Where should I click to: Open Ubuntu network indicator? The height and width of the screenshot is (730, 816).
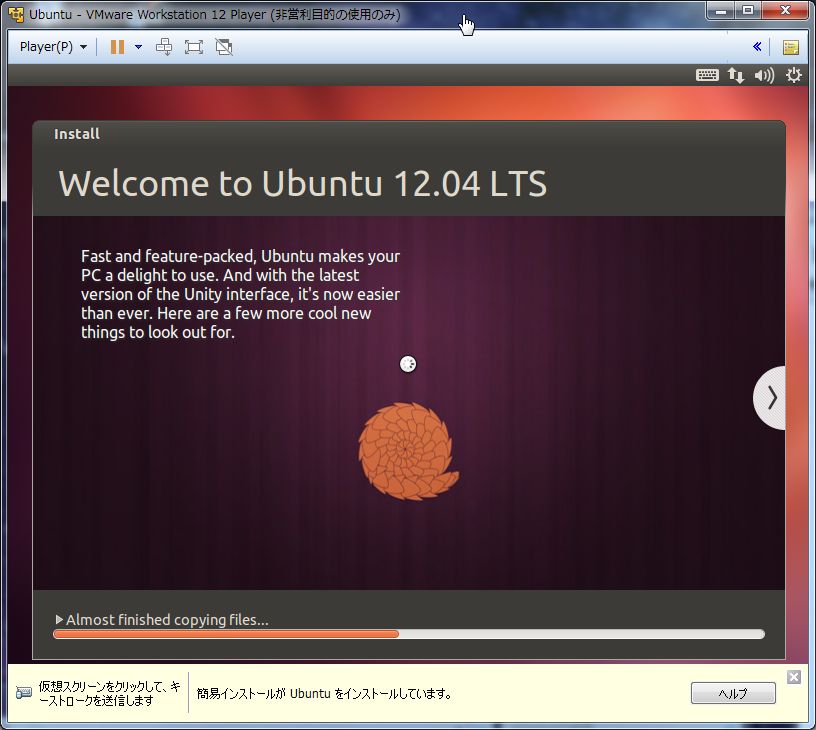click(736, 75)
